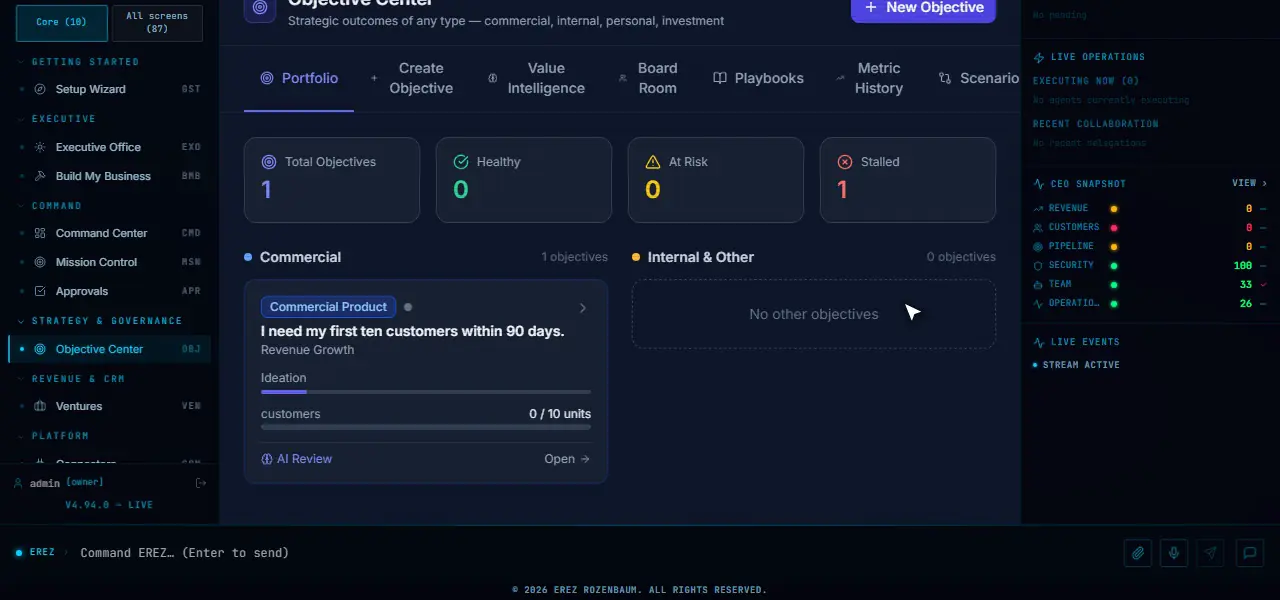Click the AI Review link
Image resolution: width=1280 pixels, height=600 pixels.
[x=297, y=459]
